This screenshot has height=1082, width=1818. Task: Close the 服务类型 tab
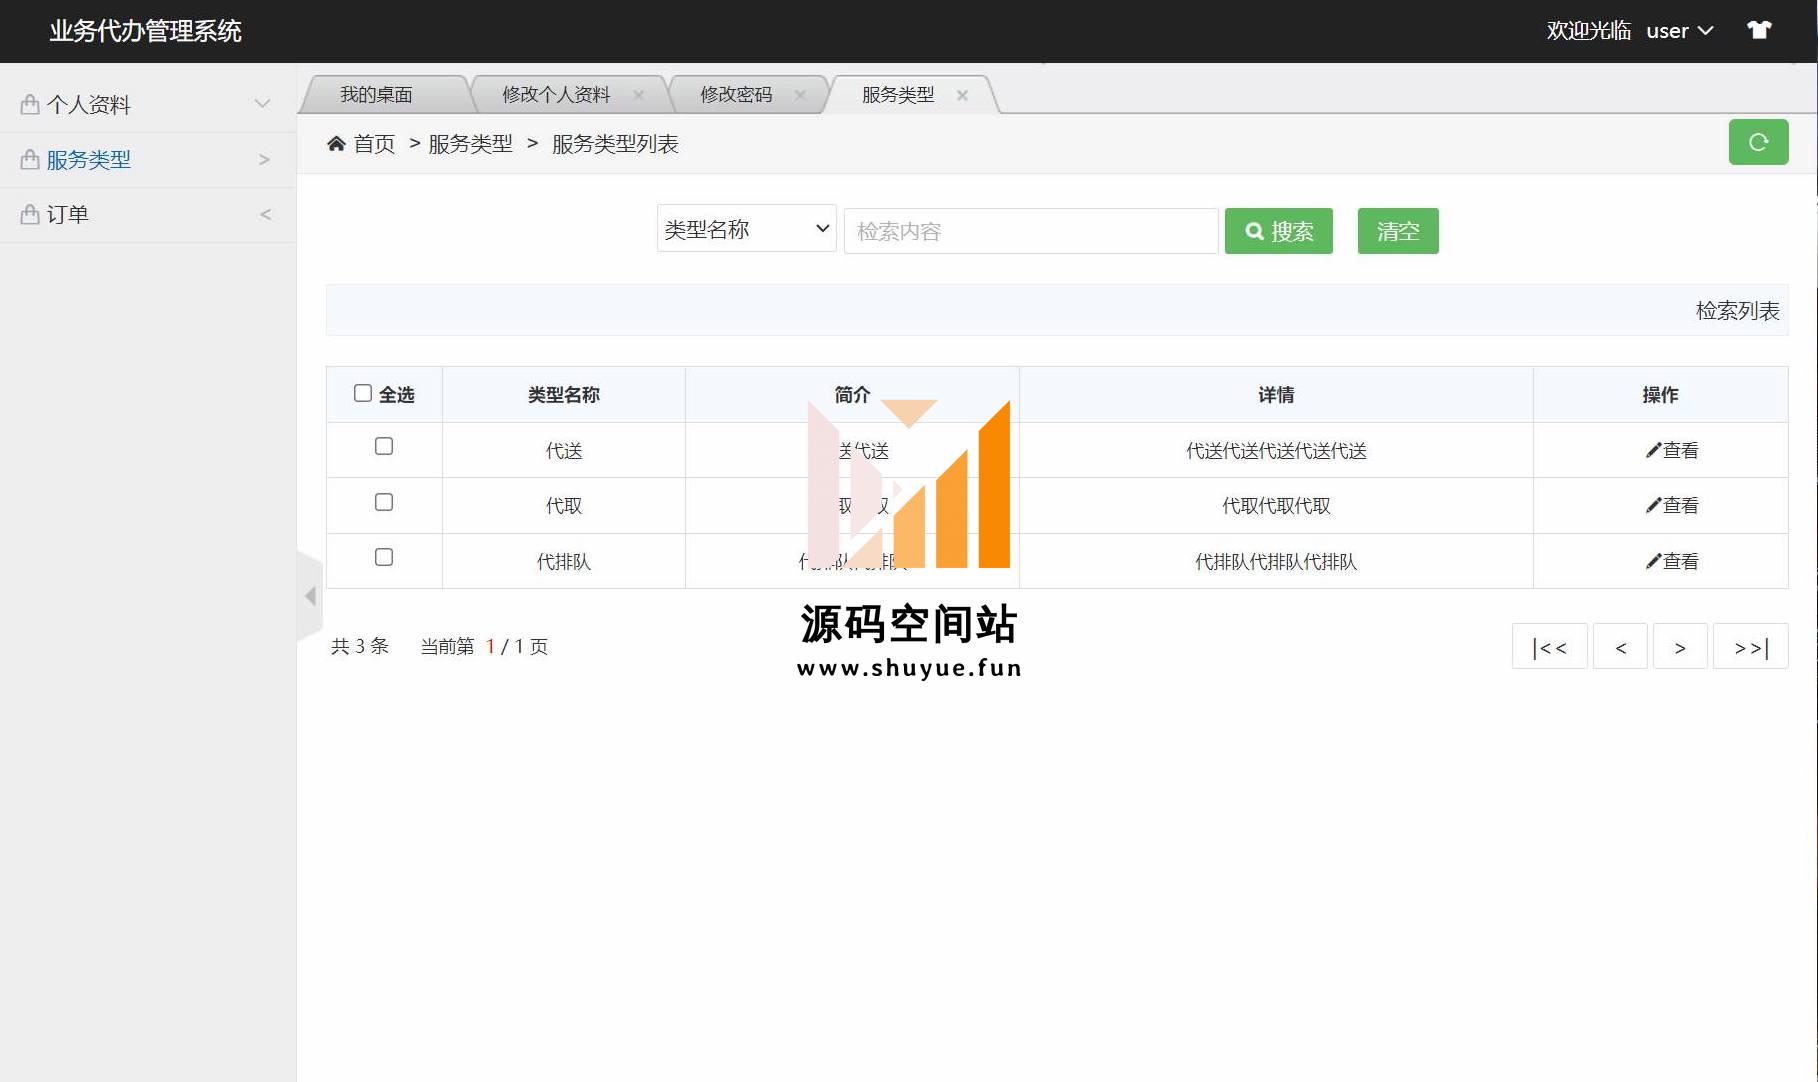point(962,95)
